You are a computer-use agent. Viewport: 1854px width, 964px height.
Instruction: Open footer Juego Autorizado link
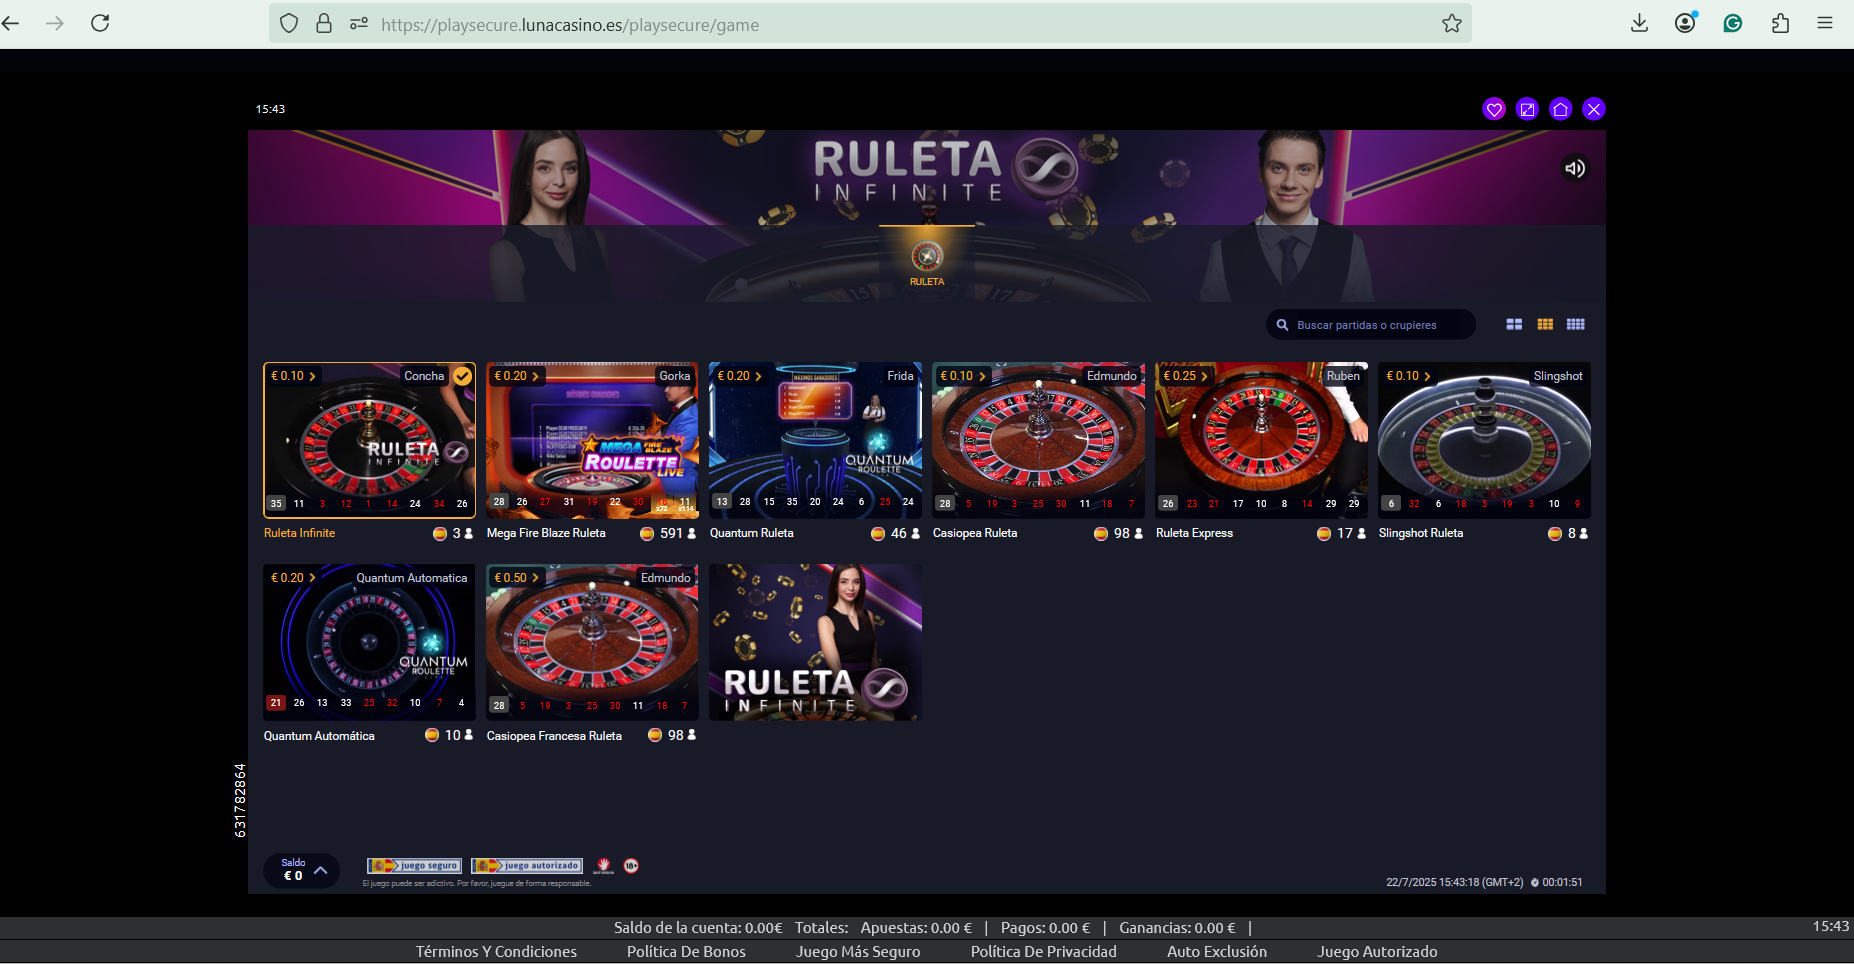[x=1377, y=952]
